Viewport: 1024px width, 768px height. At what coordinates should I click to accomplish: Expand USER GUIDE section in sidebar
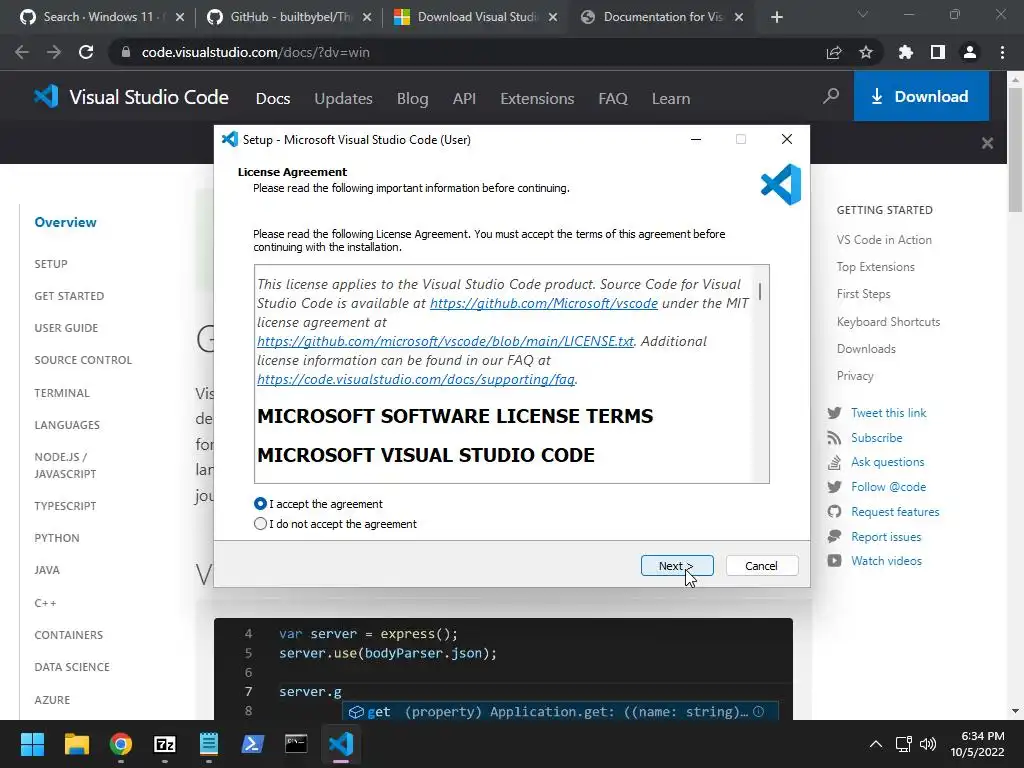pos(66,328)
